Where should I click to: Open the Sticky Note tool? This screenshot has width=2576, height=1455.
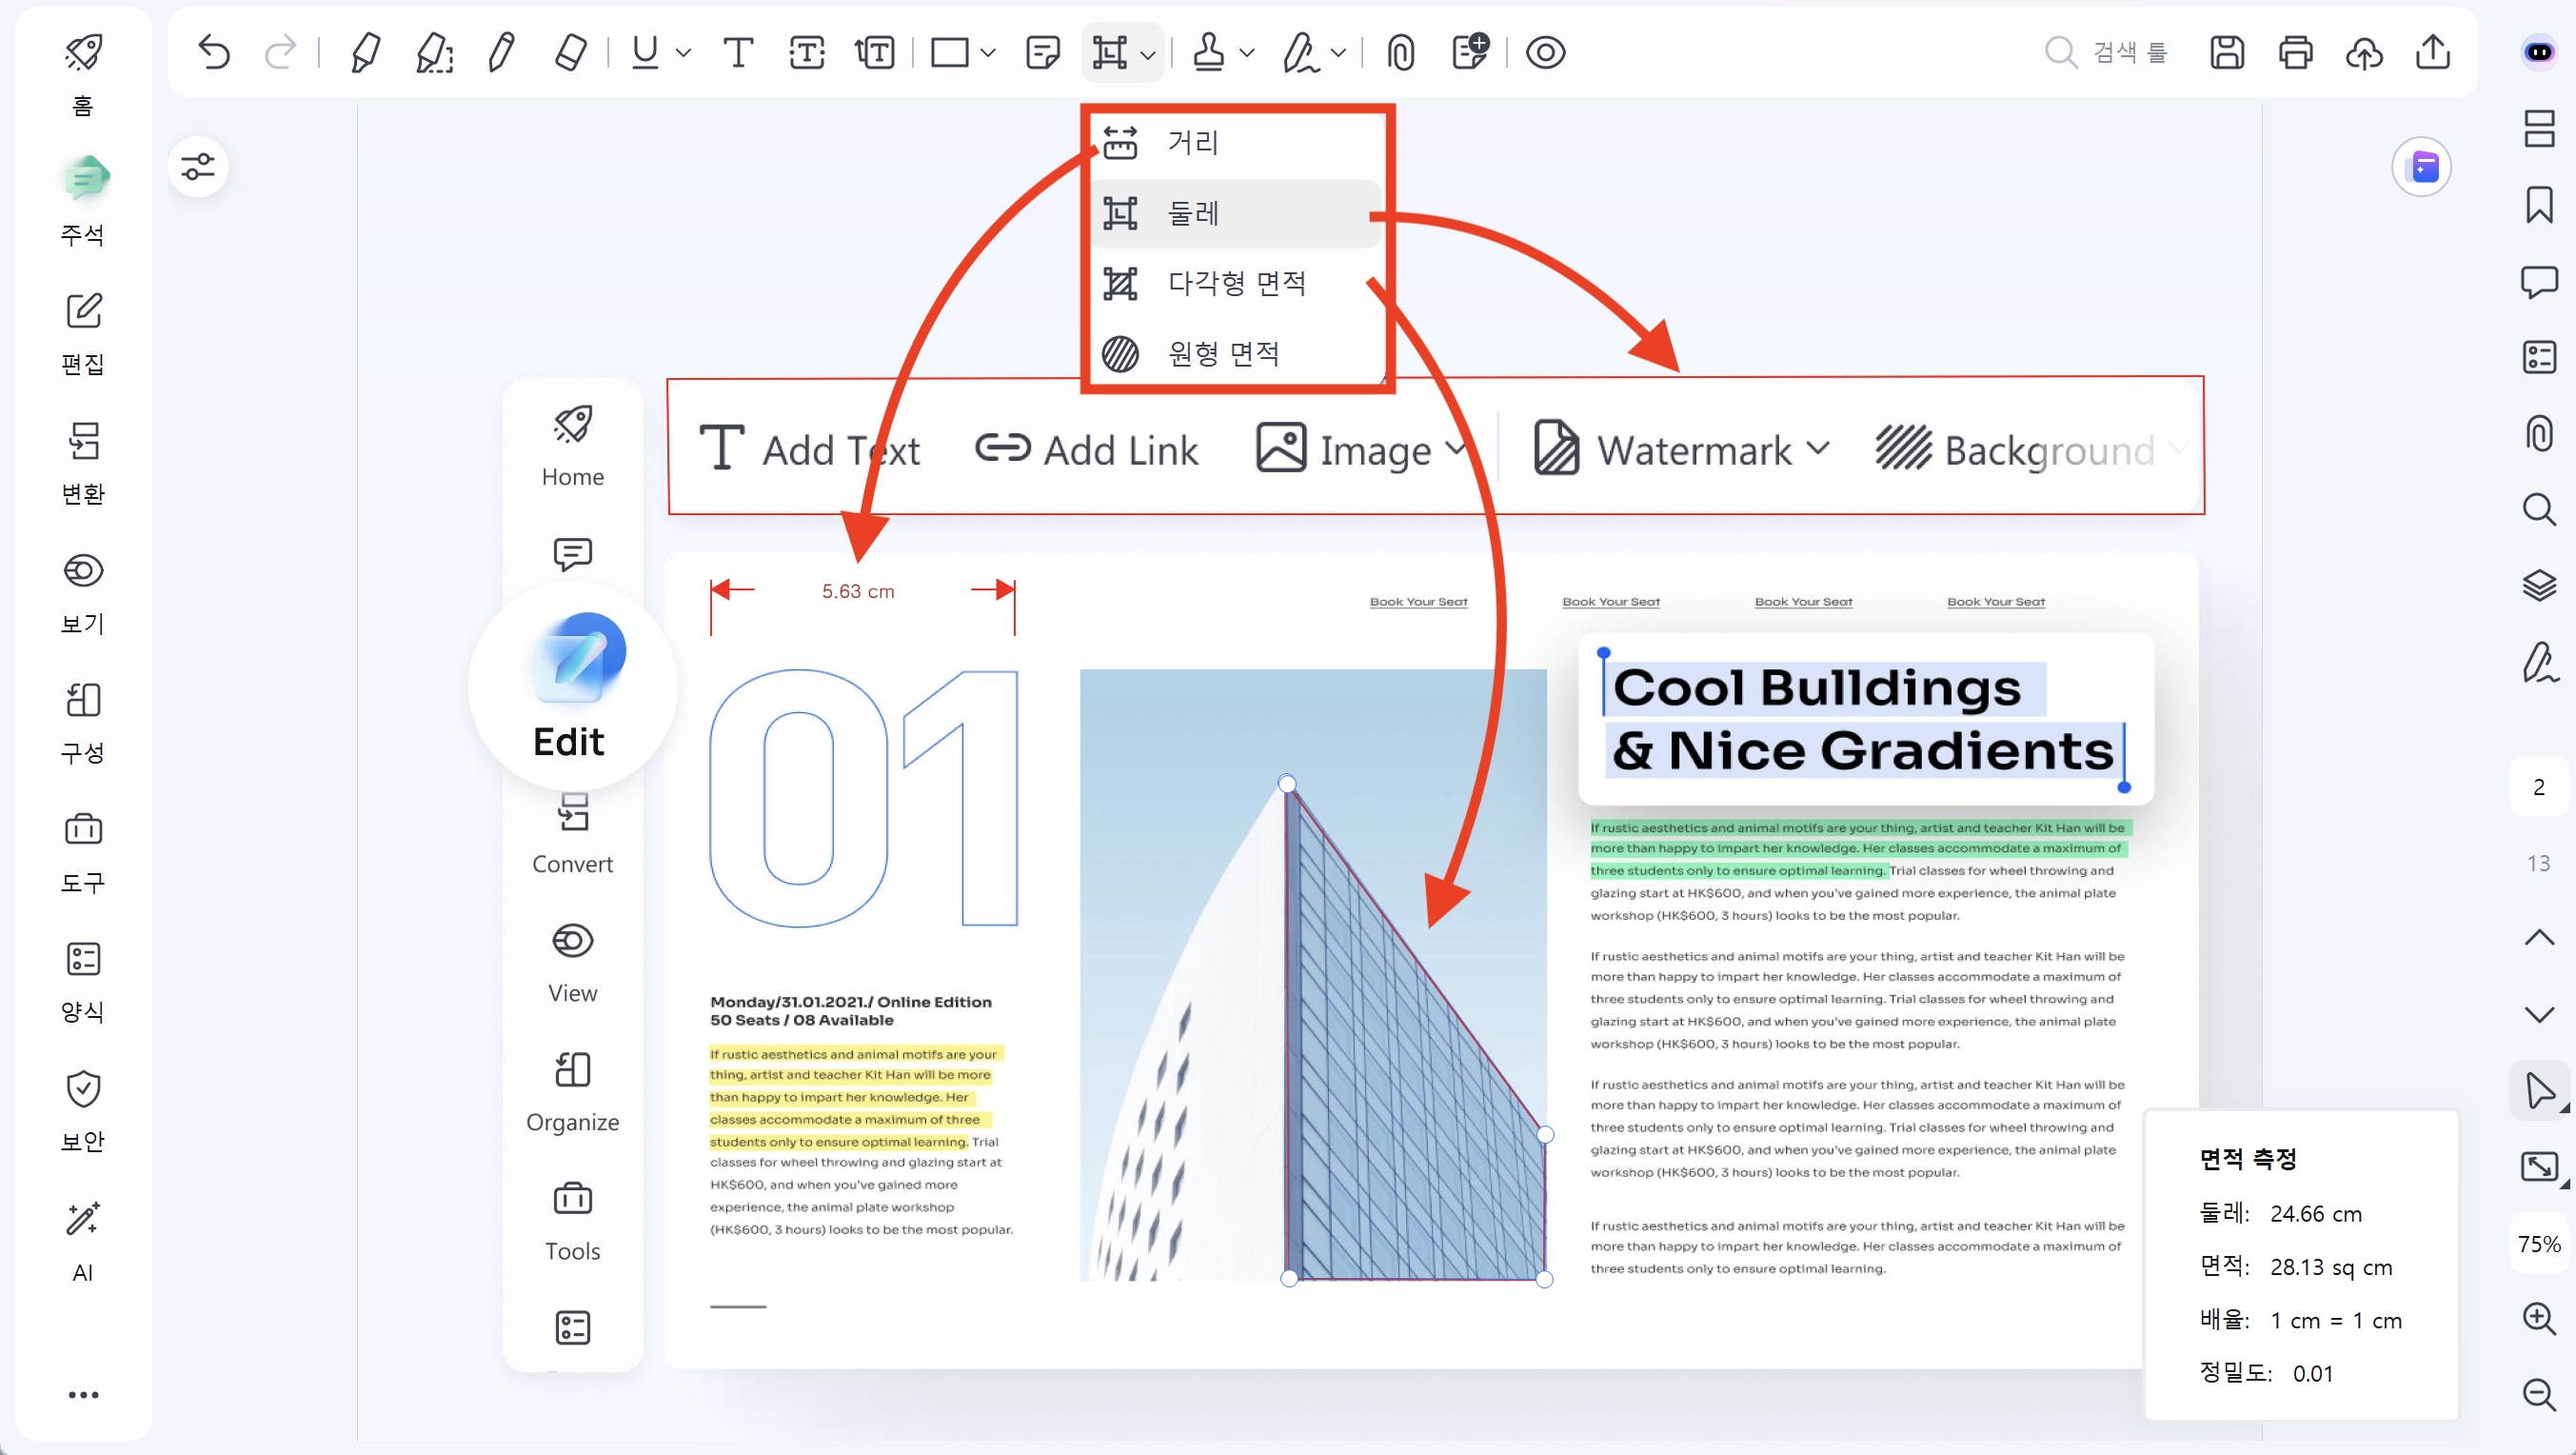click(1043, 52)
